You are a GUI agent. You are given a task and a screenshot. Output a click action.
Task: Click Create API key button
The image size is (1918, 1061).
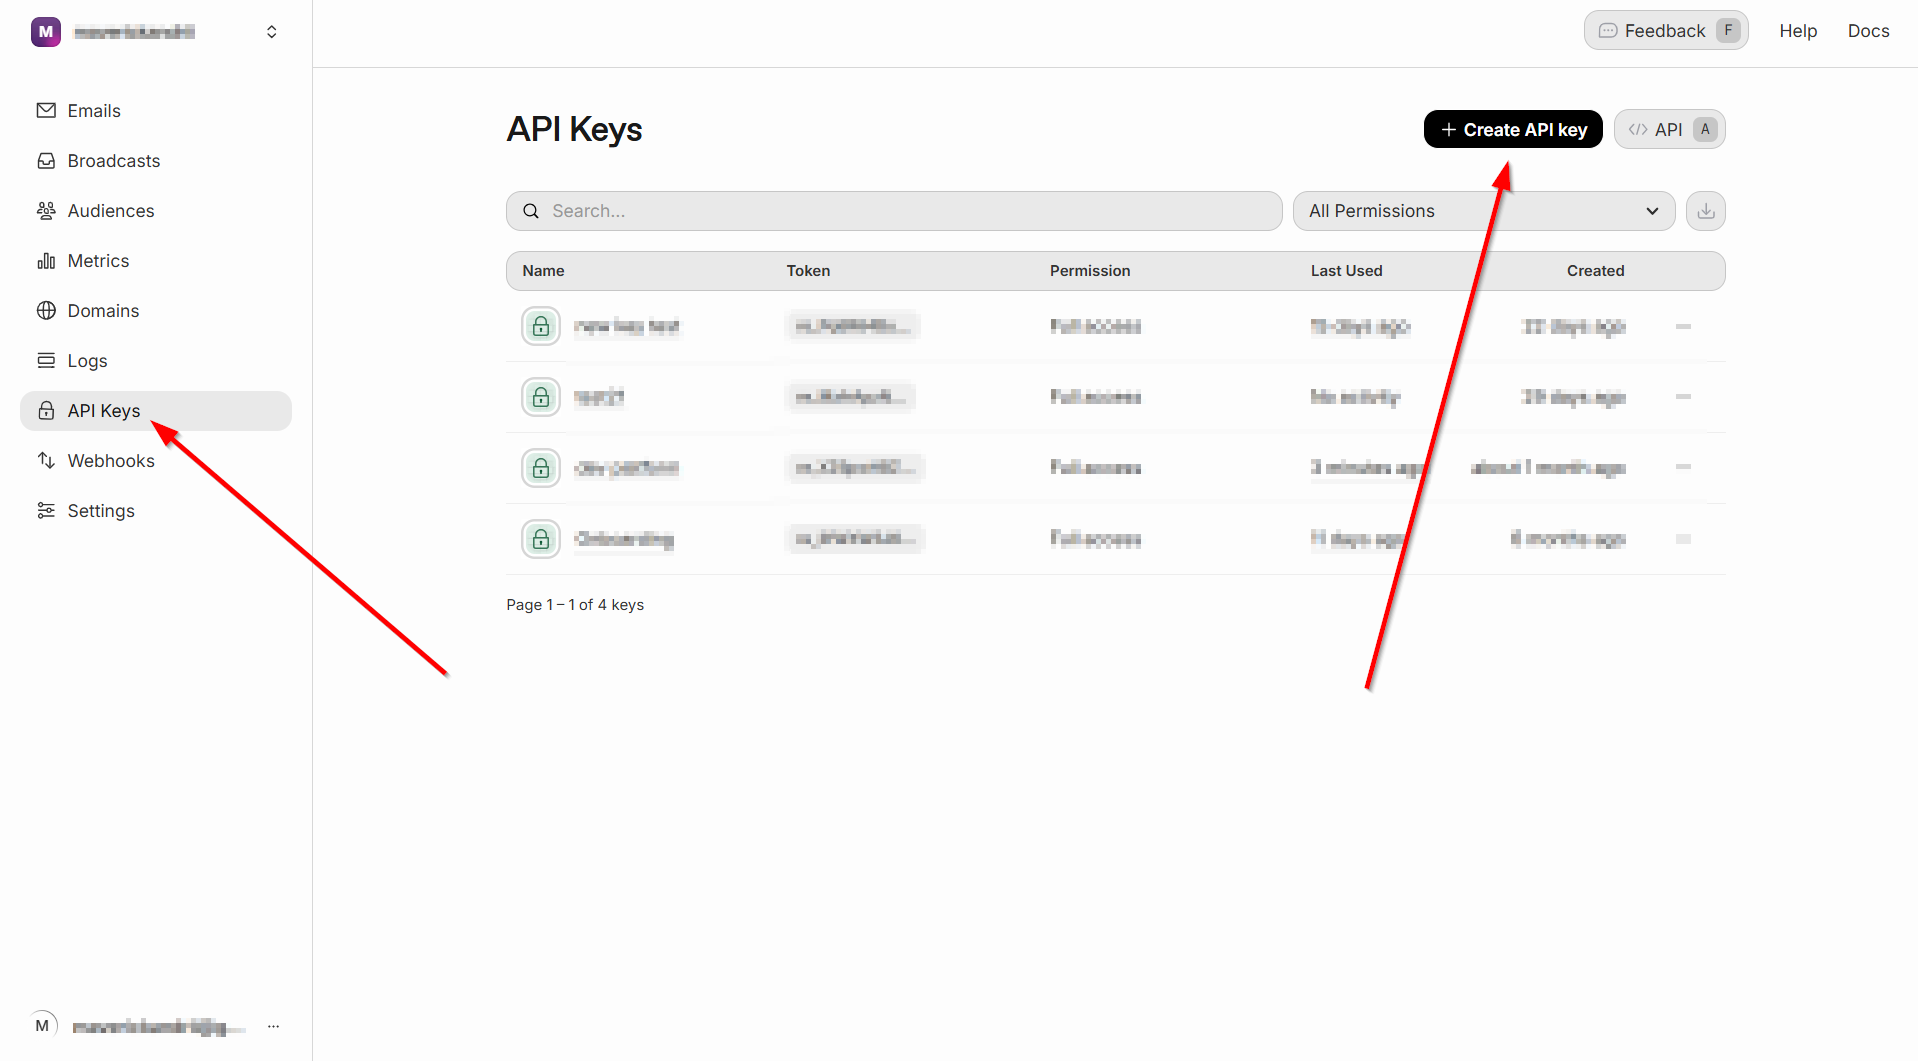point(1513,130)
